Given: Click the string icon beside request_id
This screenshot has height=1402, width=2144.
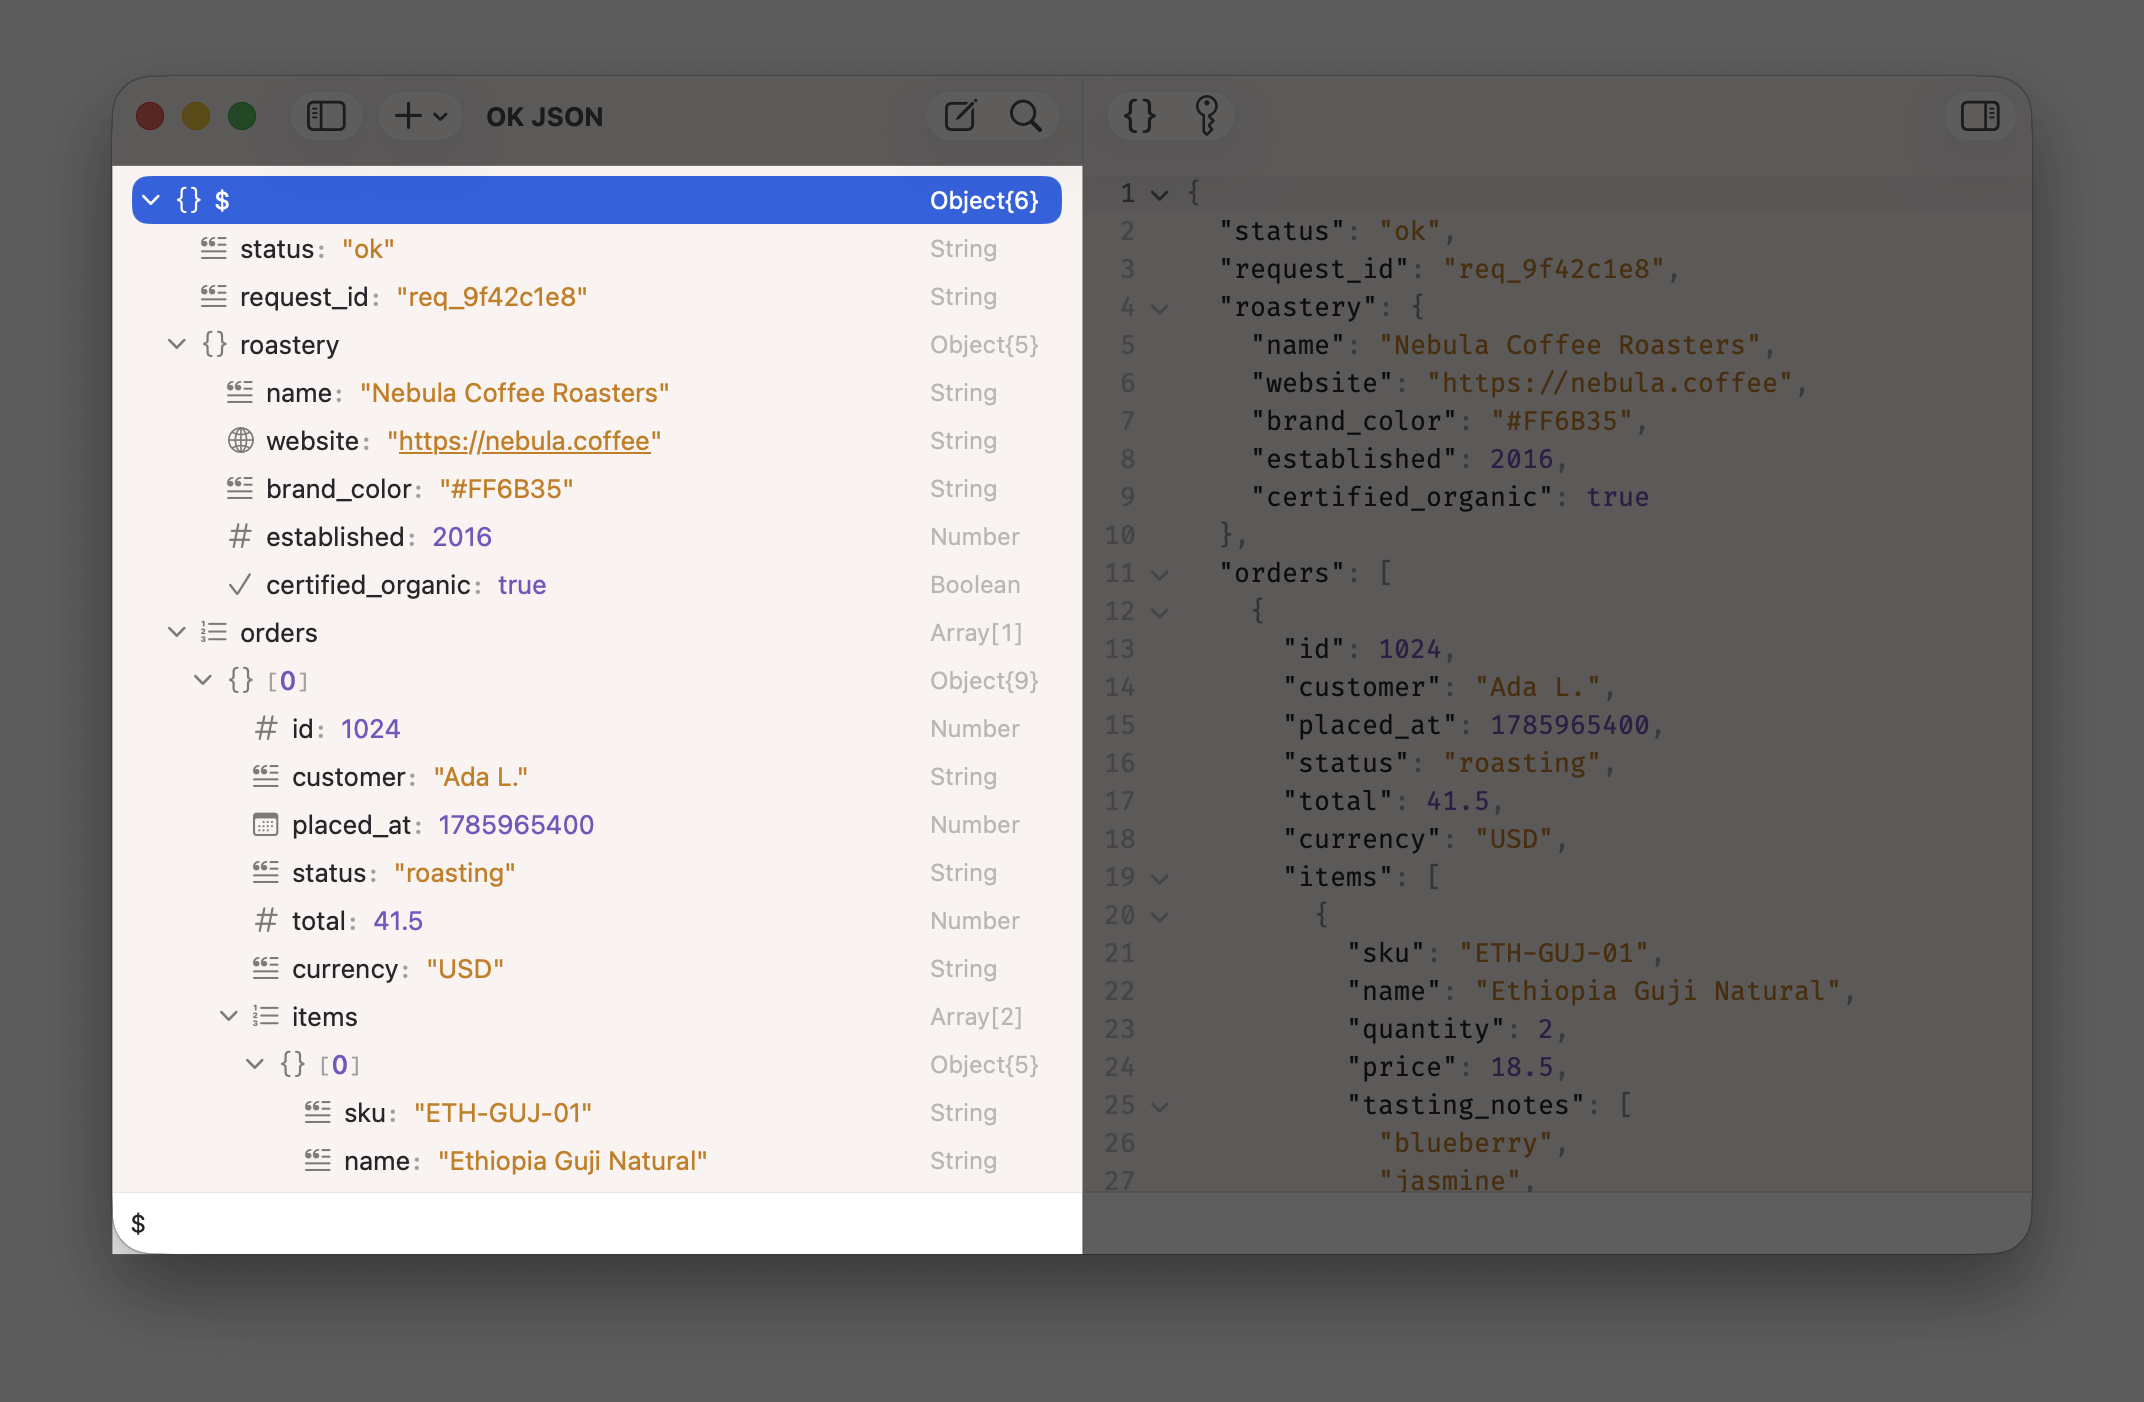Looking at the screenshot, I should (x=214, y=296).
